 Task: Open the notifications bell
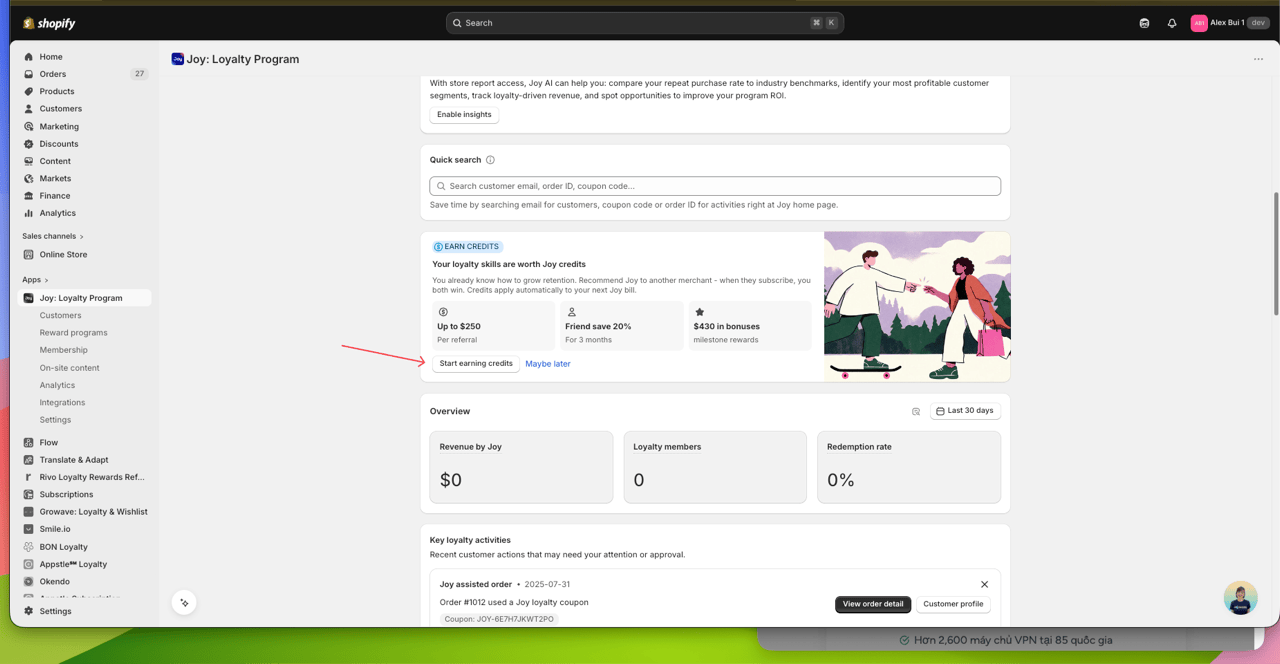(x=1172, y=23)
